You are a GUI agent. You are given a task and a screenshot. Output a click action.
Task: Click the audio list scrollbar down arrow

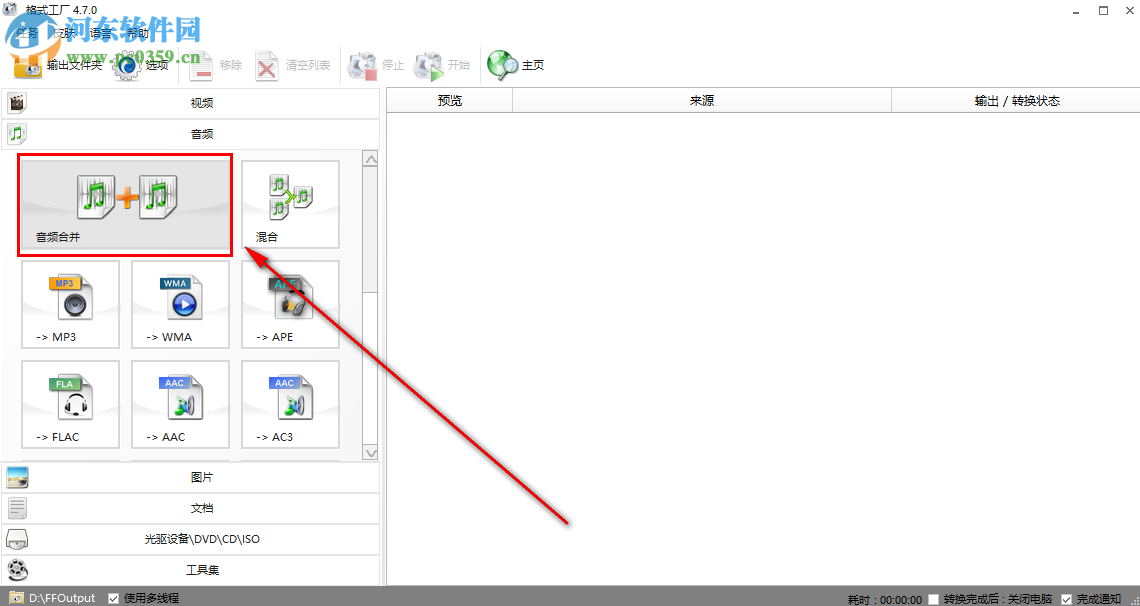(x=370, y=452)
